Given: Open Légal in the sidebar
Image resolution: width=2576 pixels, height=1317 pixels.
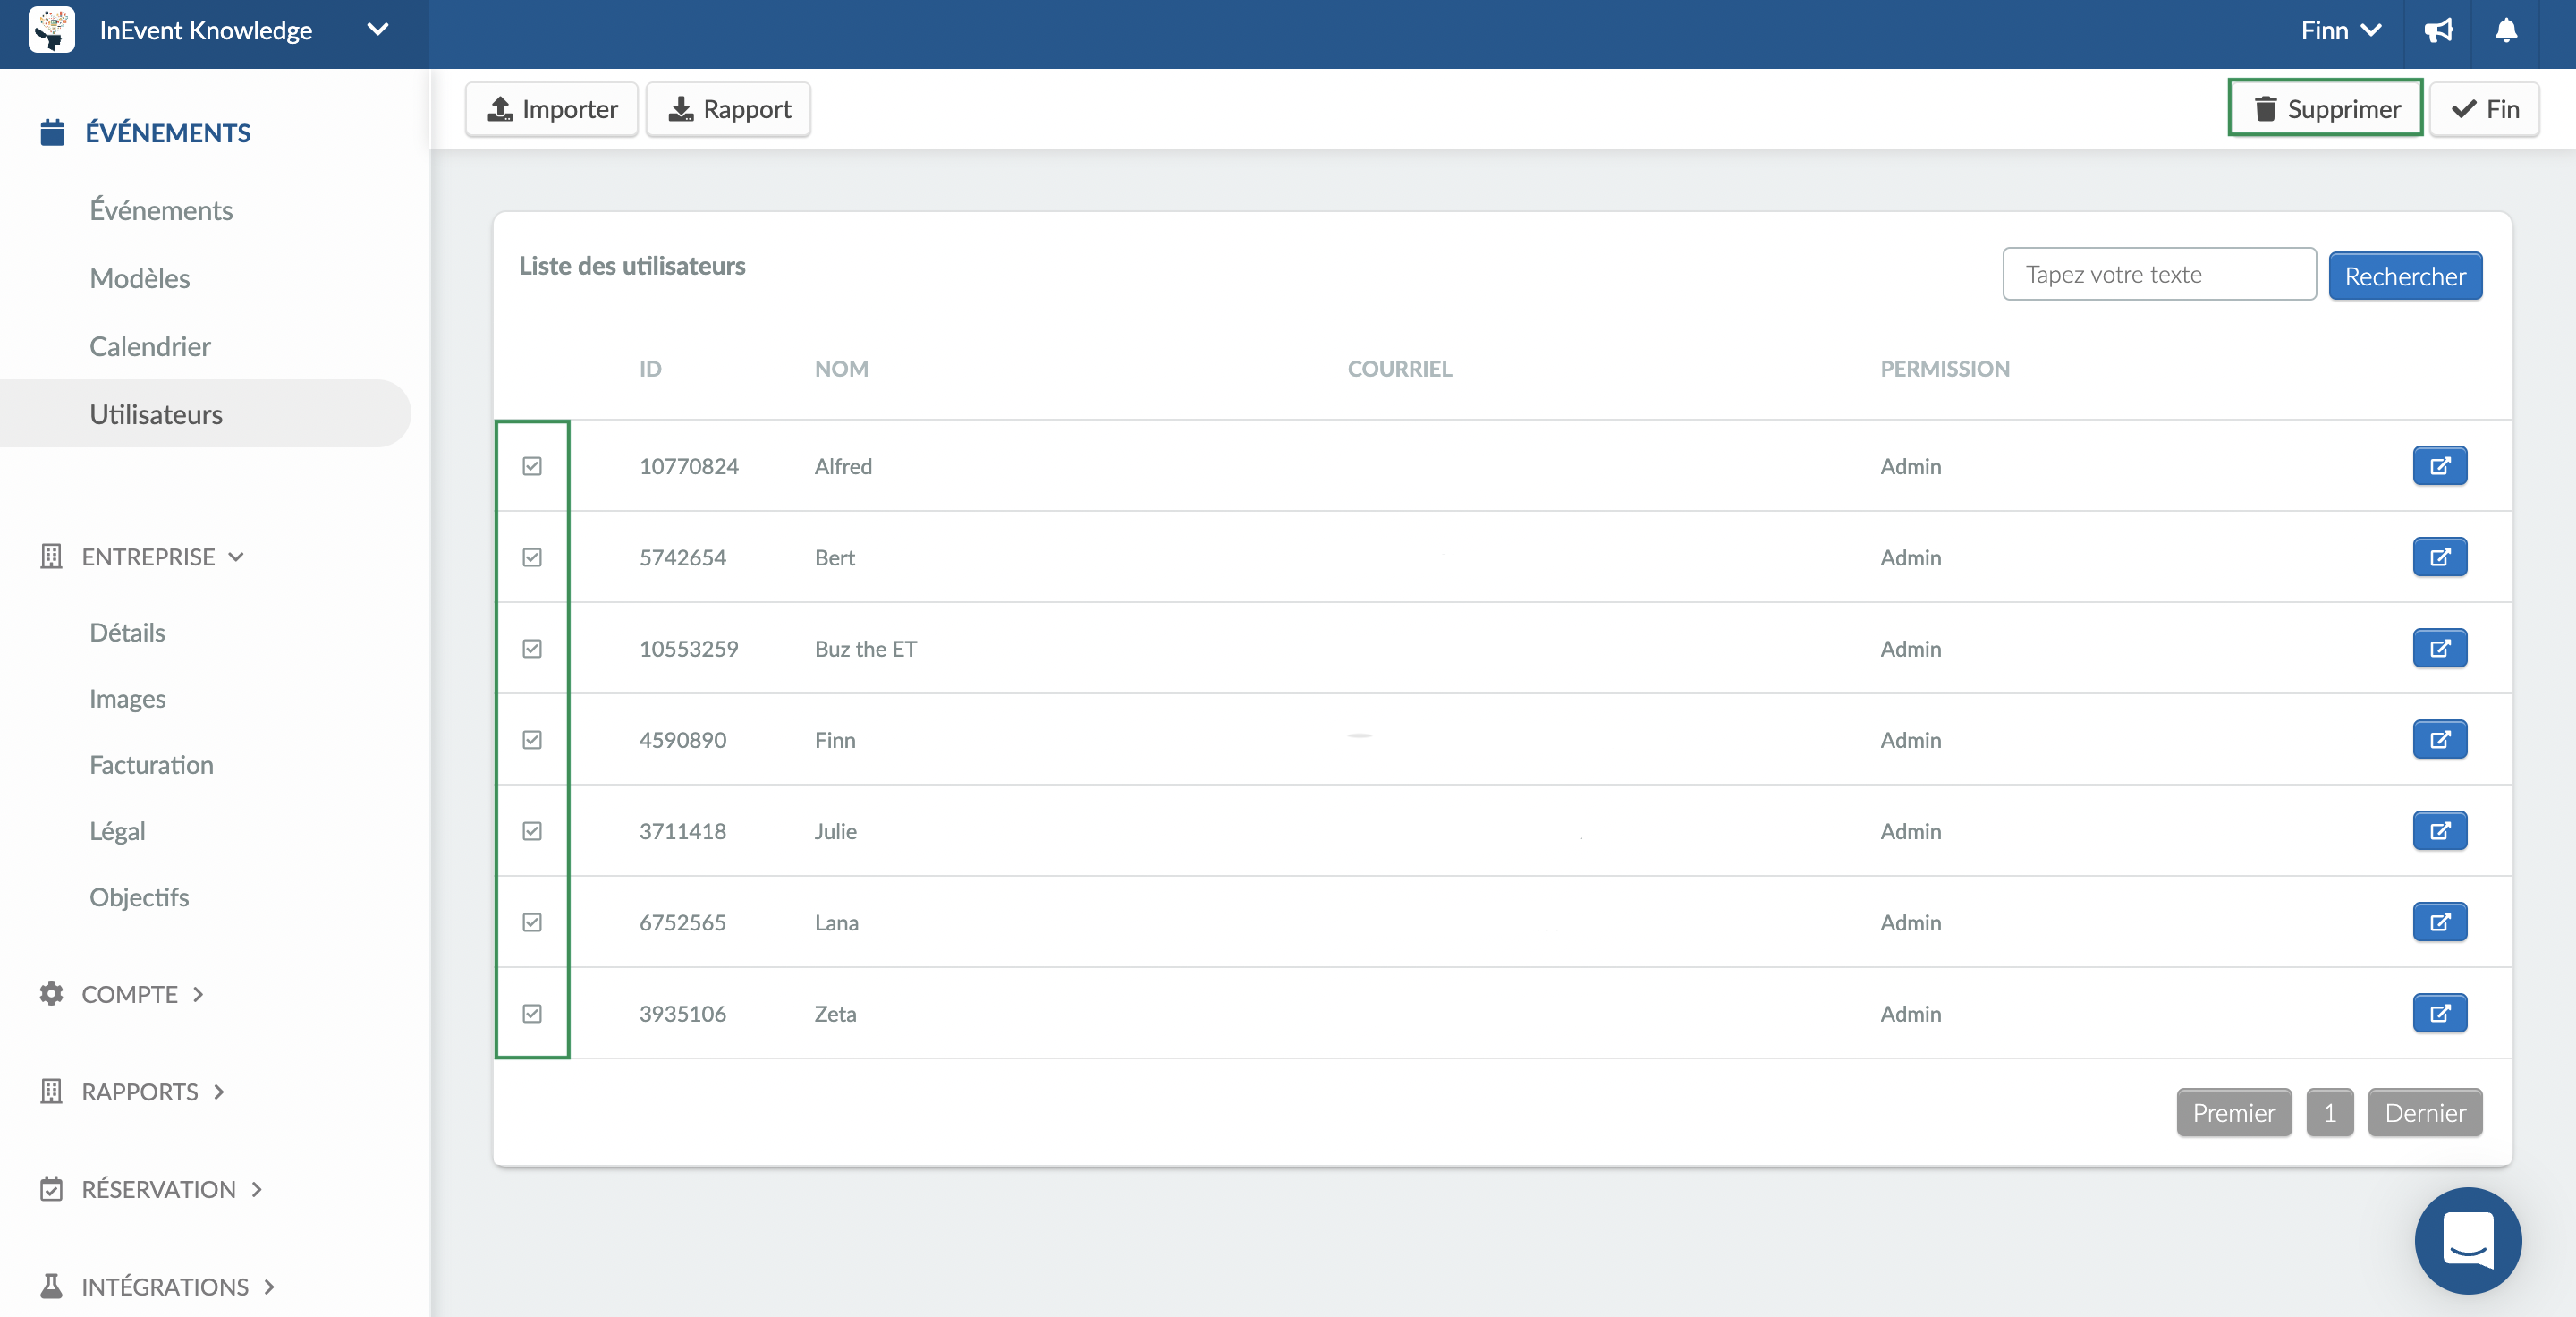Looking at the screenshot, I should (x=117, y=830).
